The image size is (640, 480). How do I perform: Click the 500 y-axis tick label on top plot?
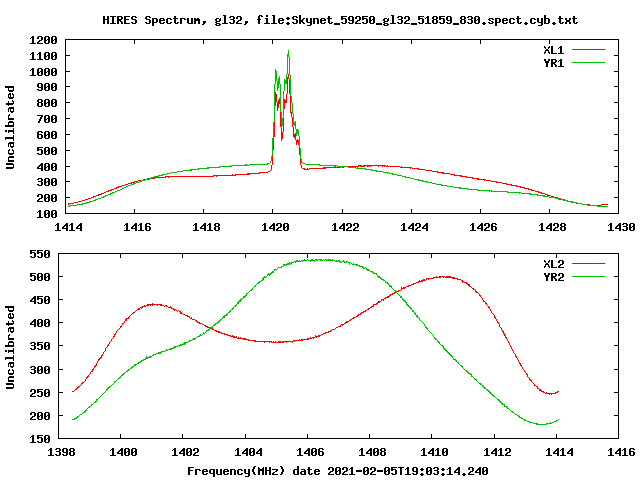click(47, 151)
